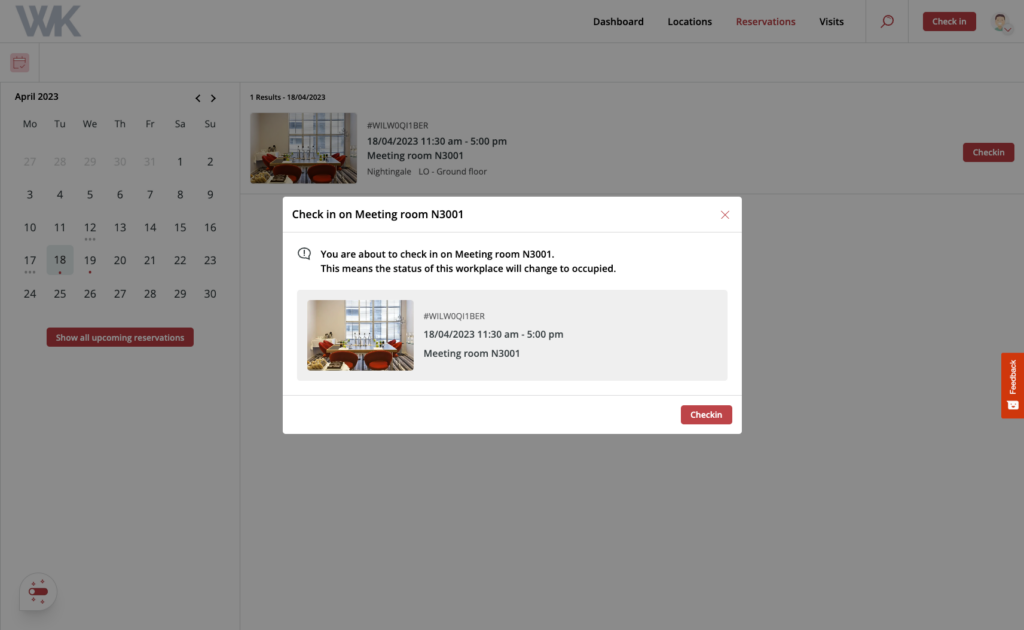The image size is (1024, 630).
Task: Click the floating assistant bubble bottom left
Action: (x=38, y=592)
